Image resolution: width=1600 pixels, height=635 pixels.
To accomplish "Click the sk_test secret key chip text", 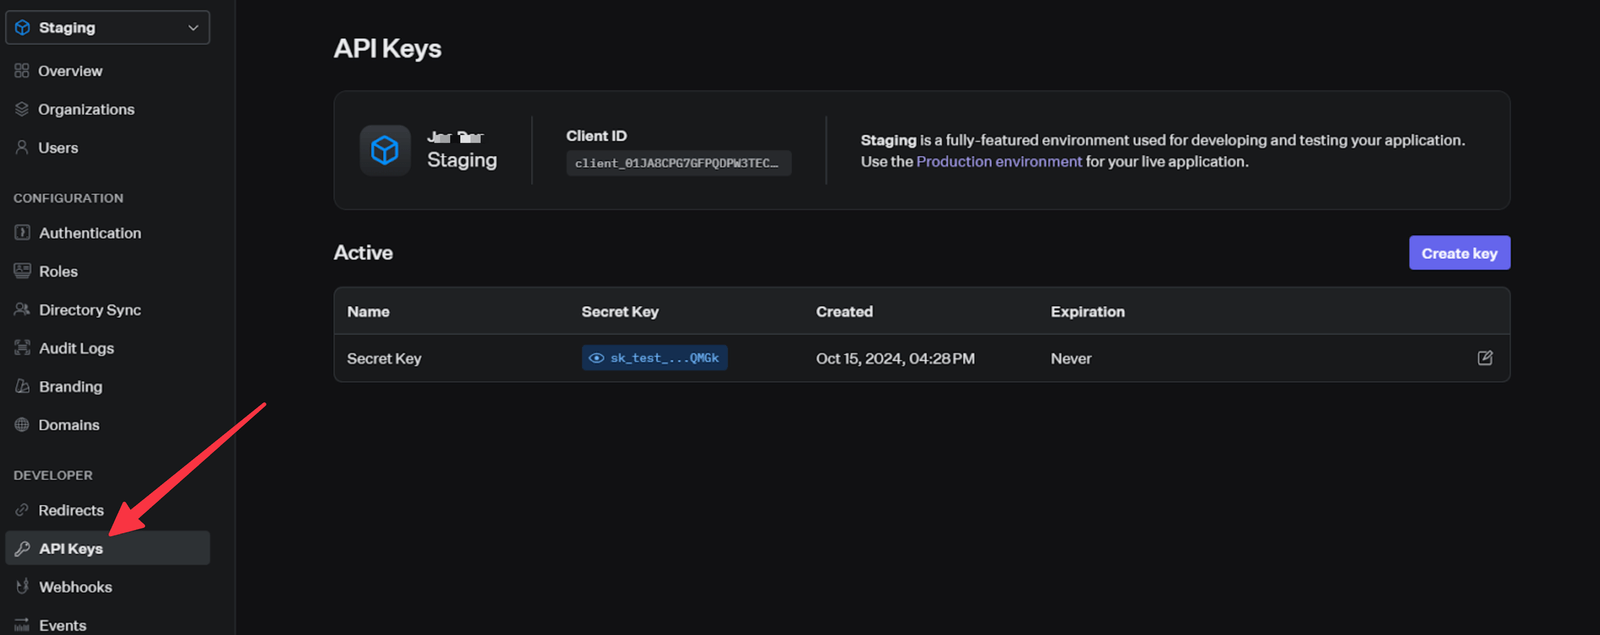I will pyautogui.click(x=665, y=358).
